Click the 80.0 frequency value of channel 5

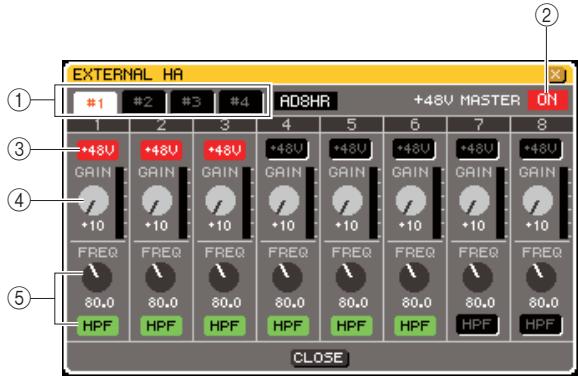pos(353,303)
